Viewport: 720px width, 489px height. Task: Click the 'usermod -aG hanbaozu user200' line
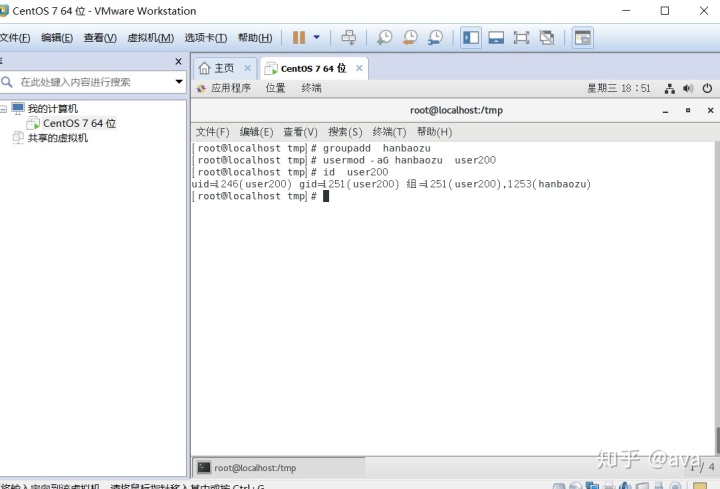click(344, 160)
